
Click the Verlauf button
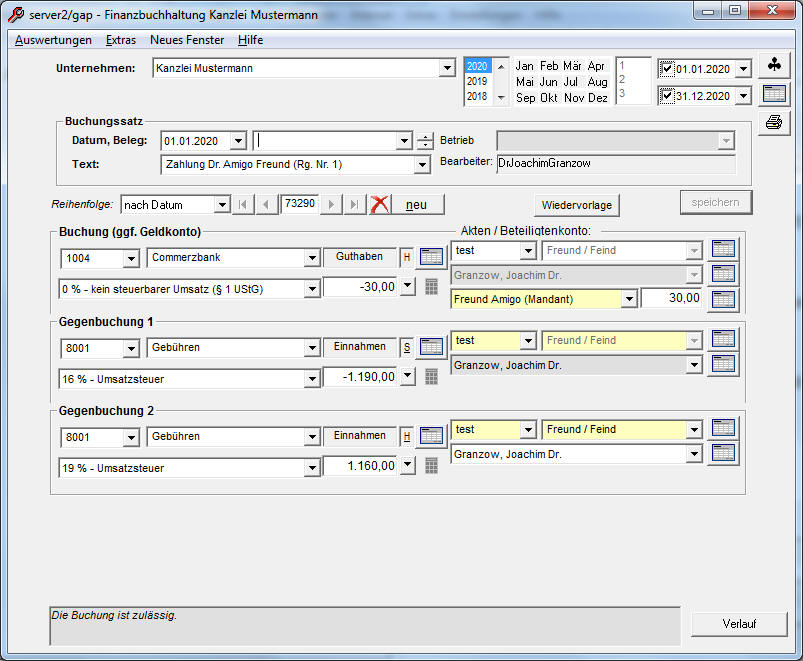pos(739,624)
